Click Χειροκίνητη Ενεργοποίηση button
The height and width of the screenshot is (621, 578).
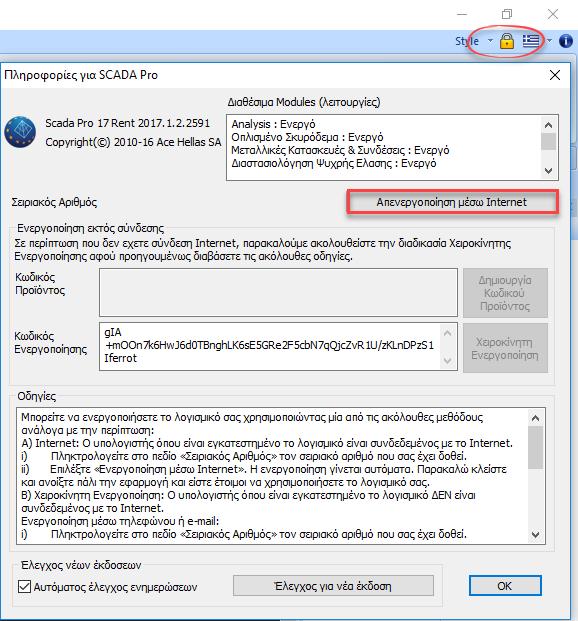(505, 348)
